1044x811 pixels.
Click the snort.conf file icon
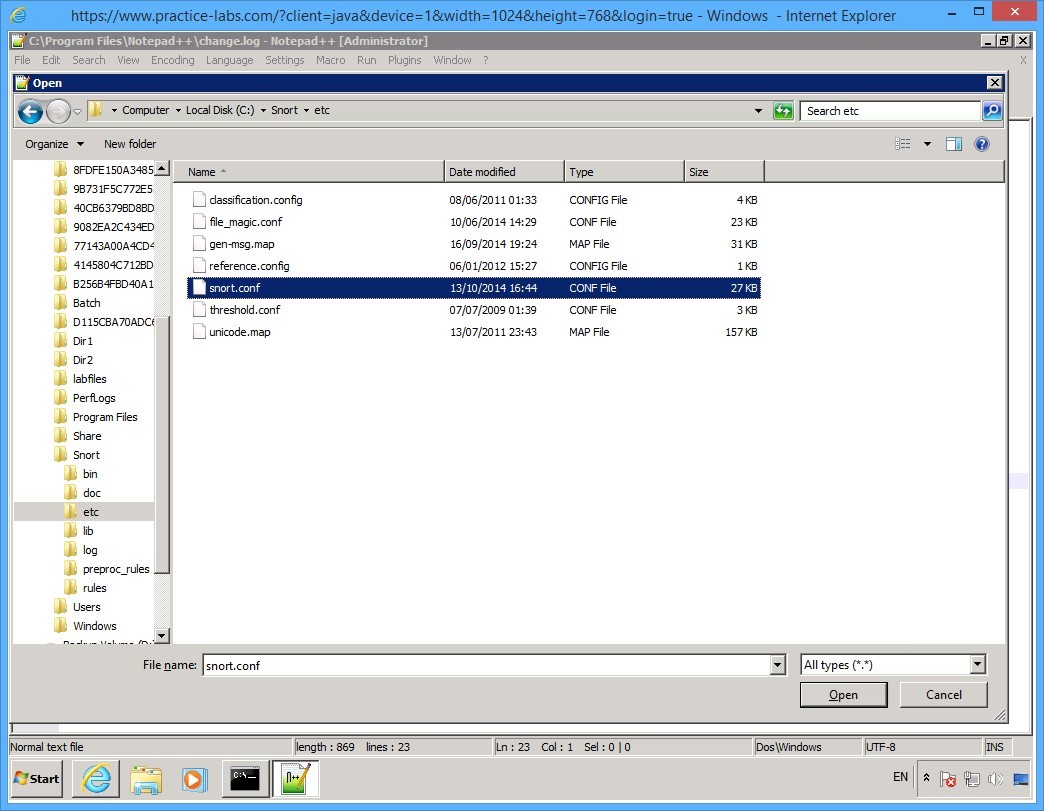tap(199, 288)
